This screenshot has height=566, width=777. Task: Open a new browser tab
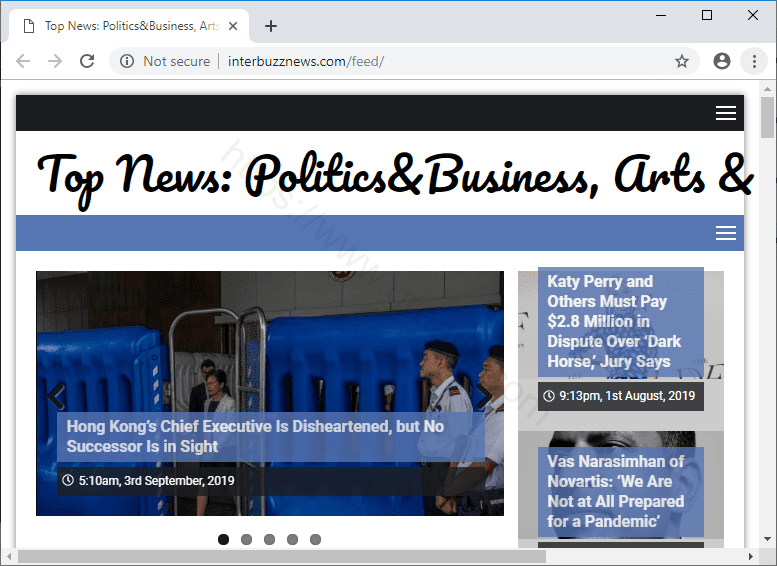tap(271, 26)
